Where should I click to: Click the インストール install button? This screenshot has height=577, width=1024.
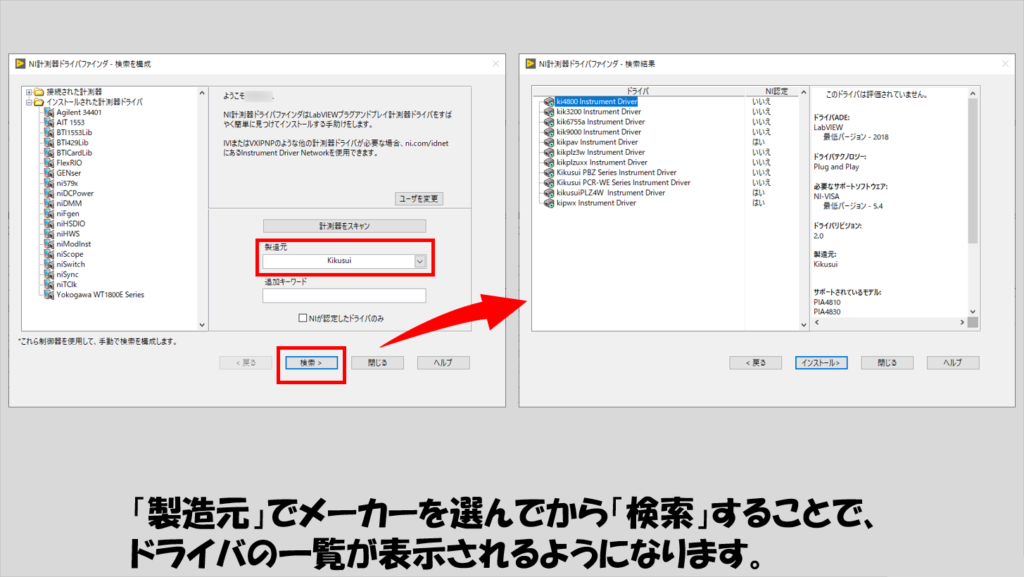point(821,363)
